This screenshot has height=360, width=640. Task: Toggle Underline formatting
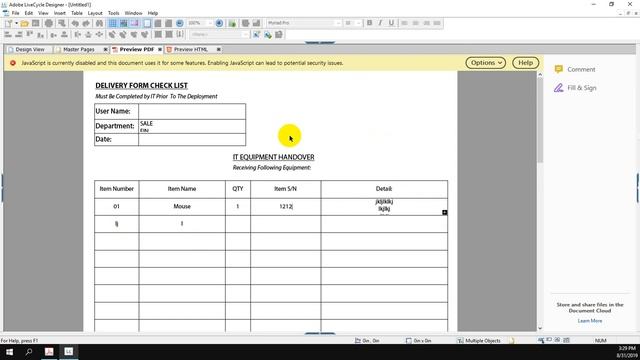tap(391, 23)
